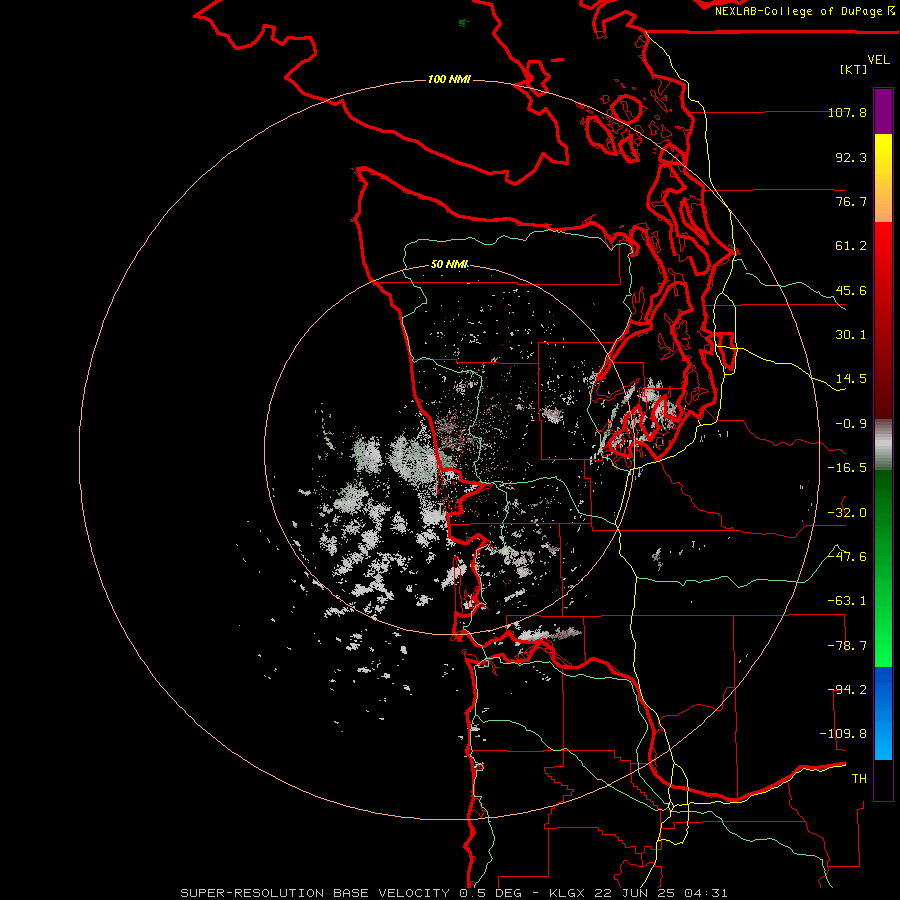Image resolution: width=900 pixels, height=900 pixels.
Task: Click the TH threshold label in legend
Action: (x=859, y=779)
